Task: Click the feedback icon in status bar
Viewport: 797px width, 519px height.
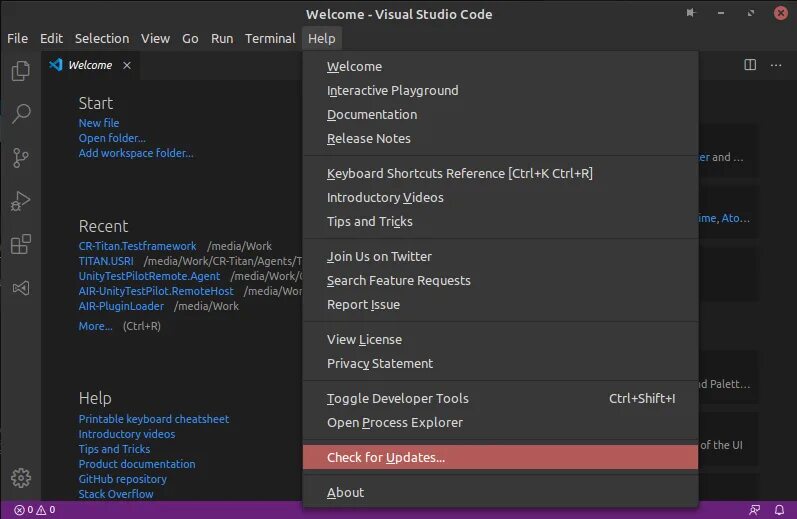Action: coord(754,510)
